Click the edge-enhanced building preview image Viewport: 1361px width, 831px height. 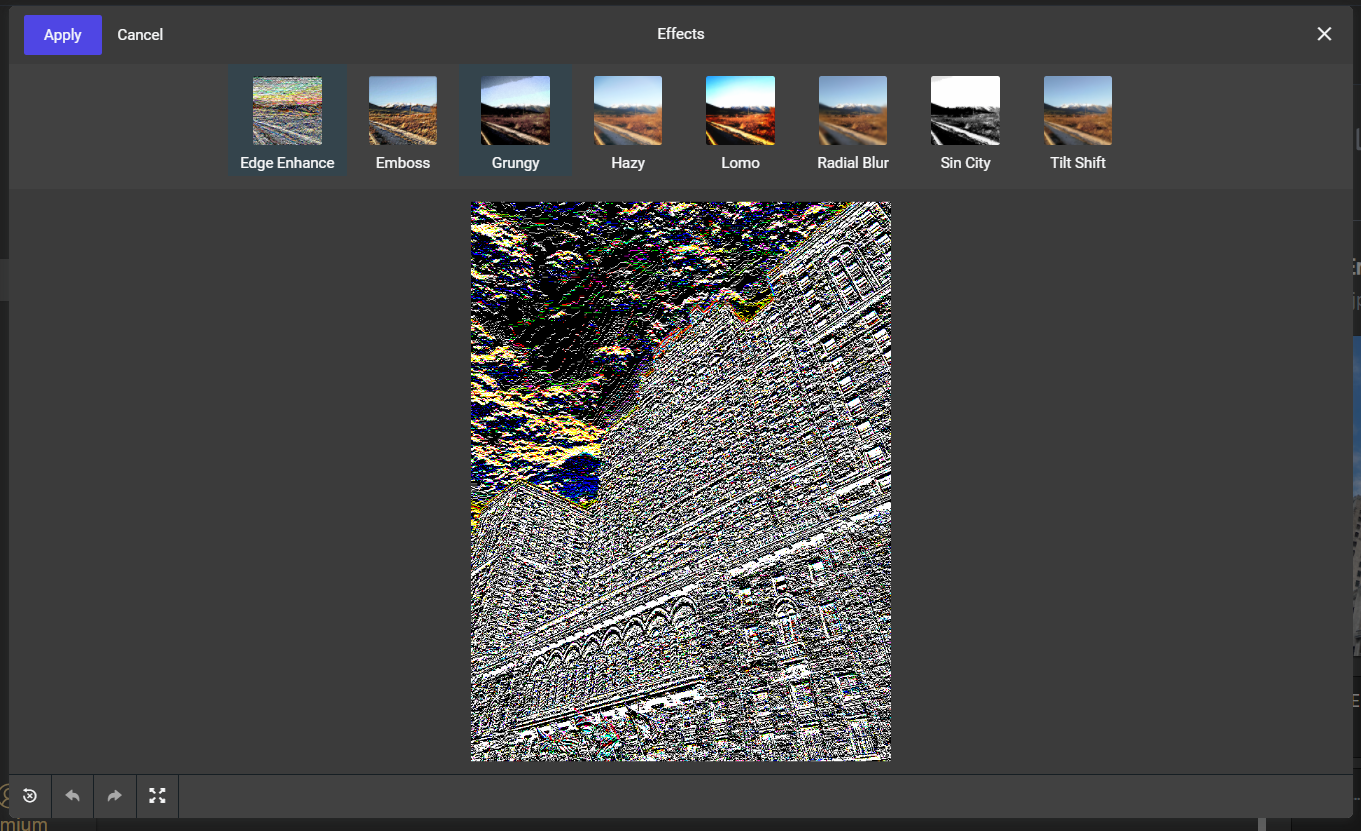coord(681,481)
